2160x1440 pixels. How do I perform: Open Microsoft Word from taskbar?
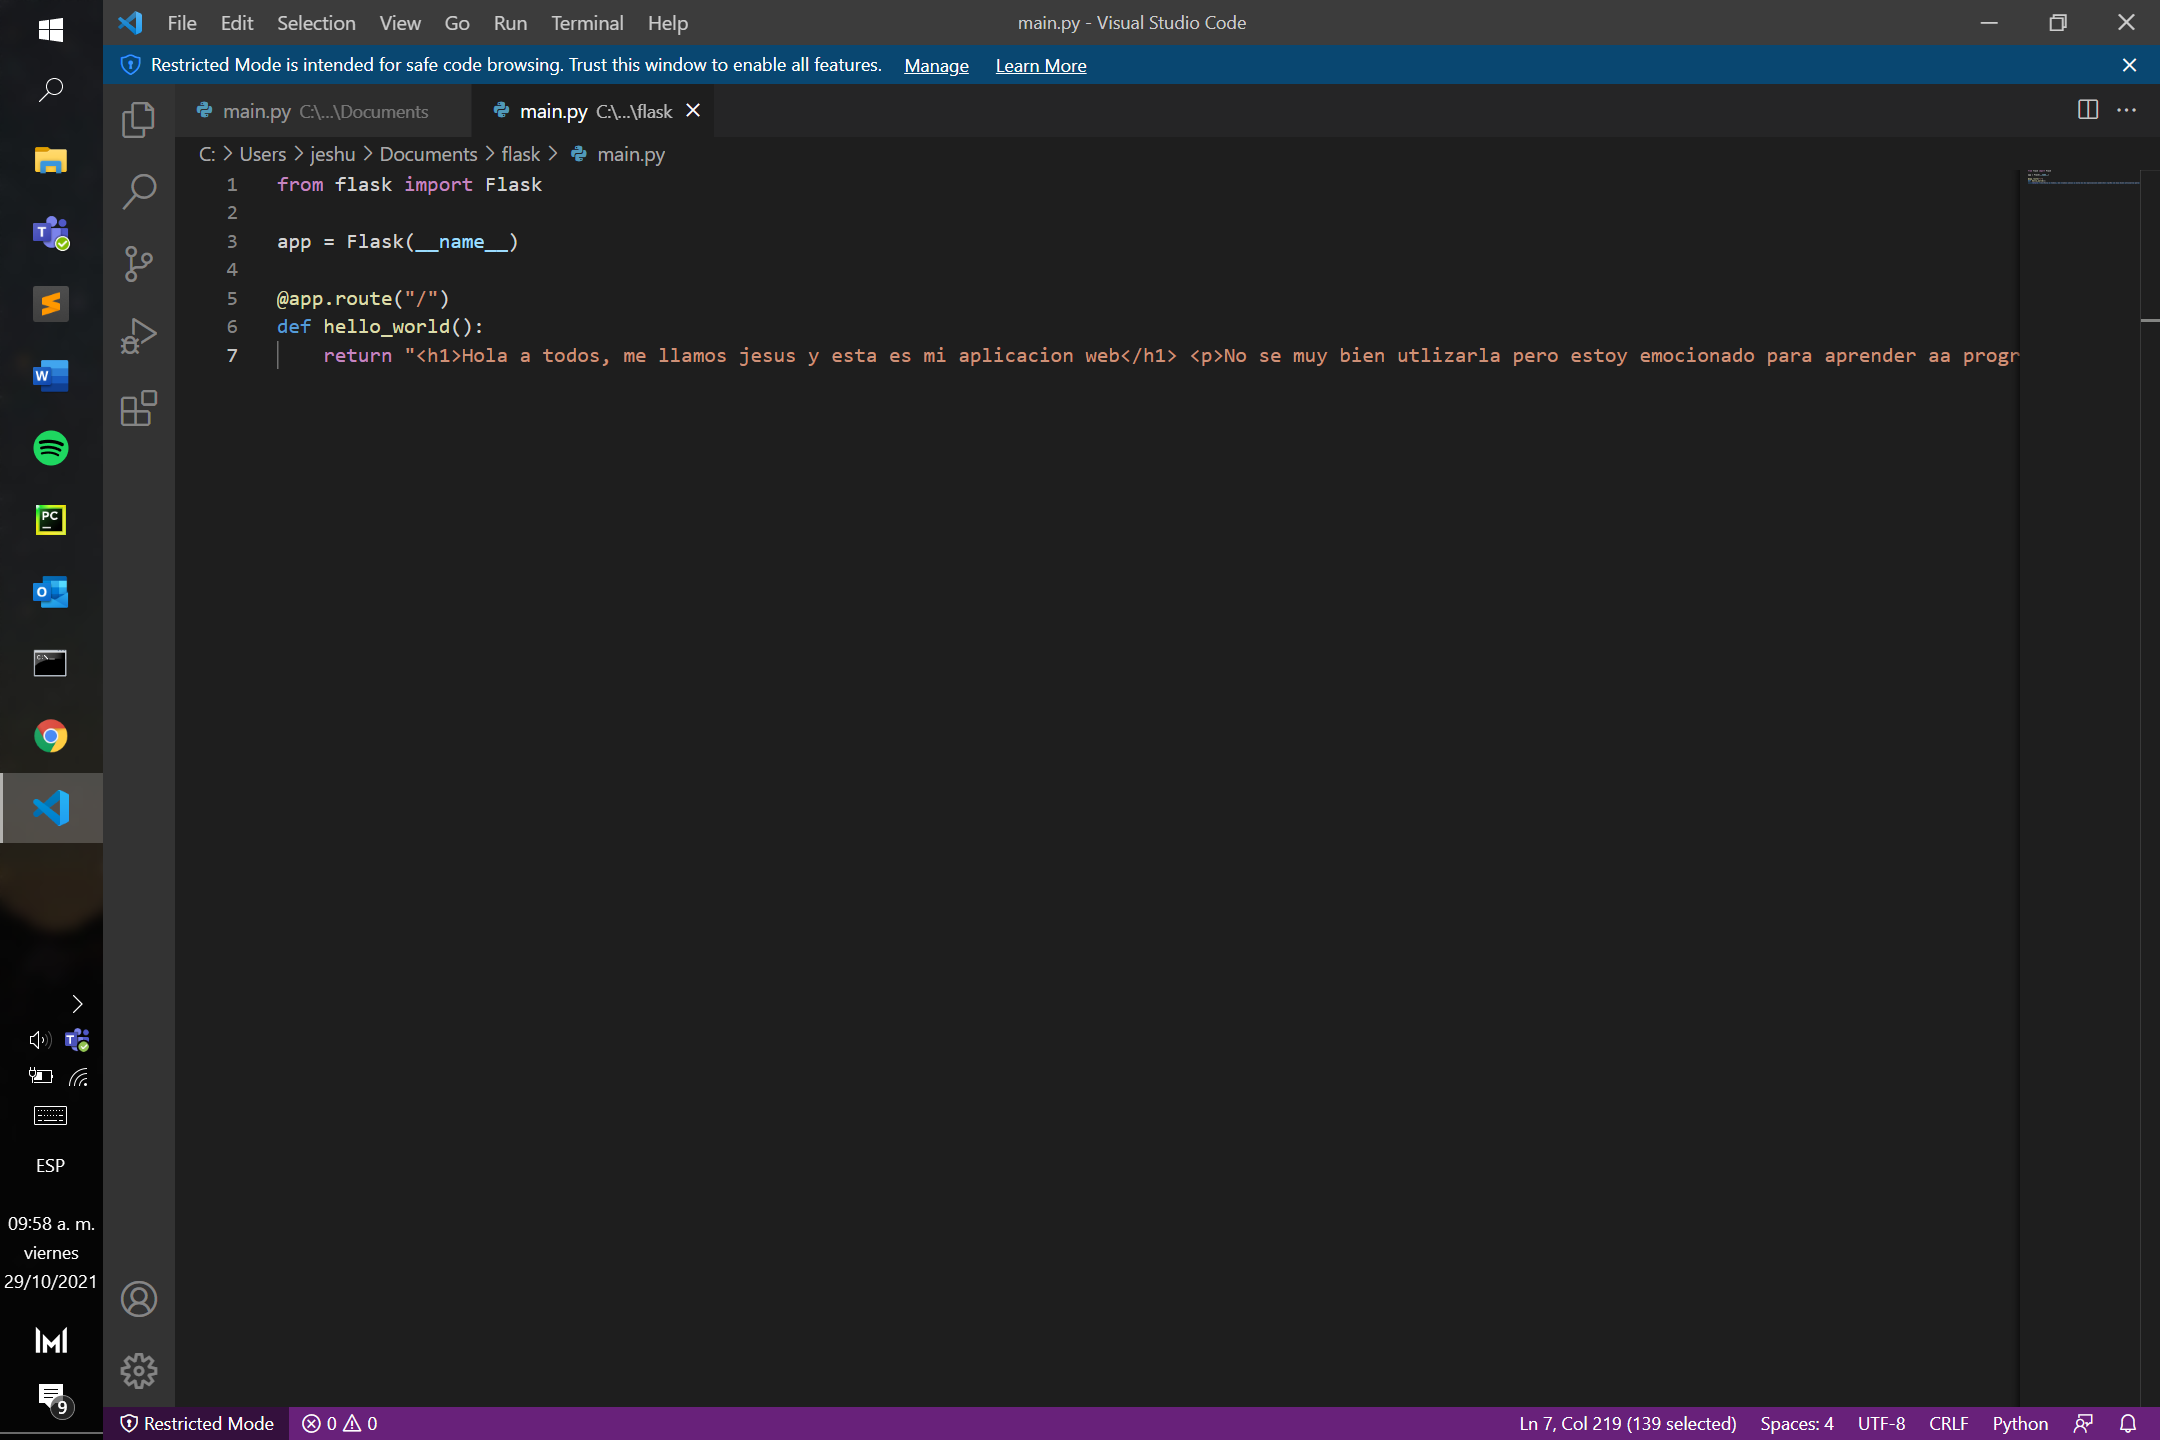coord(51,376)
